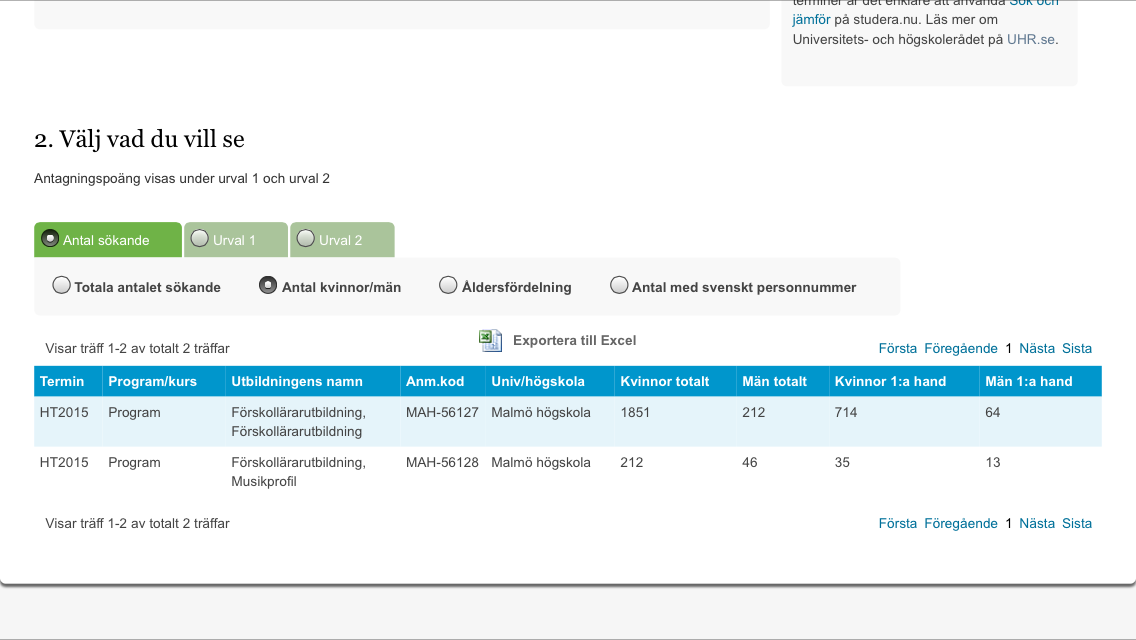
Task: Switch to the Urval 1 tab
Action: (235, 240)
